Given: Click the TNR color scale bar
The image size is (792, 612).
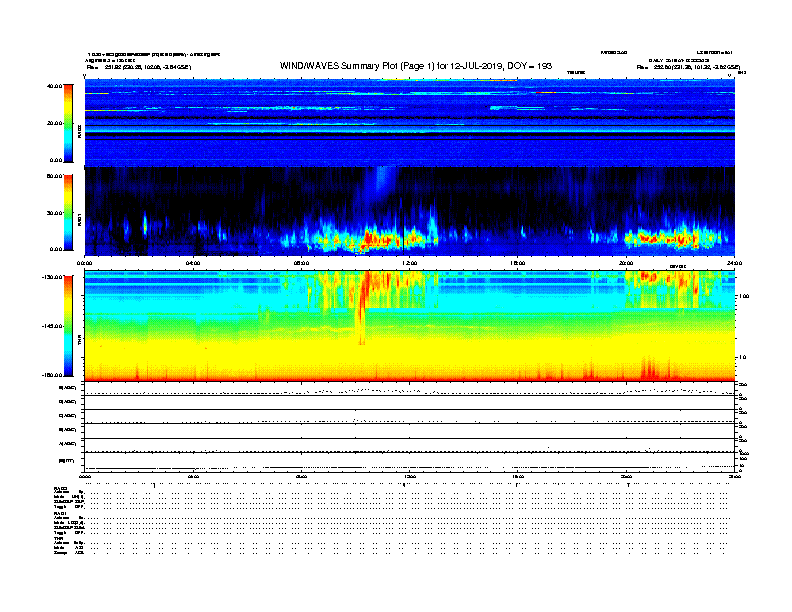Looking at the screenshot, I should pyautogui.click(x=68, y=326).
